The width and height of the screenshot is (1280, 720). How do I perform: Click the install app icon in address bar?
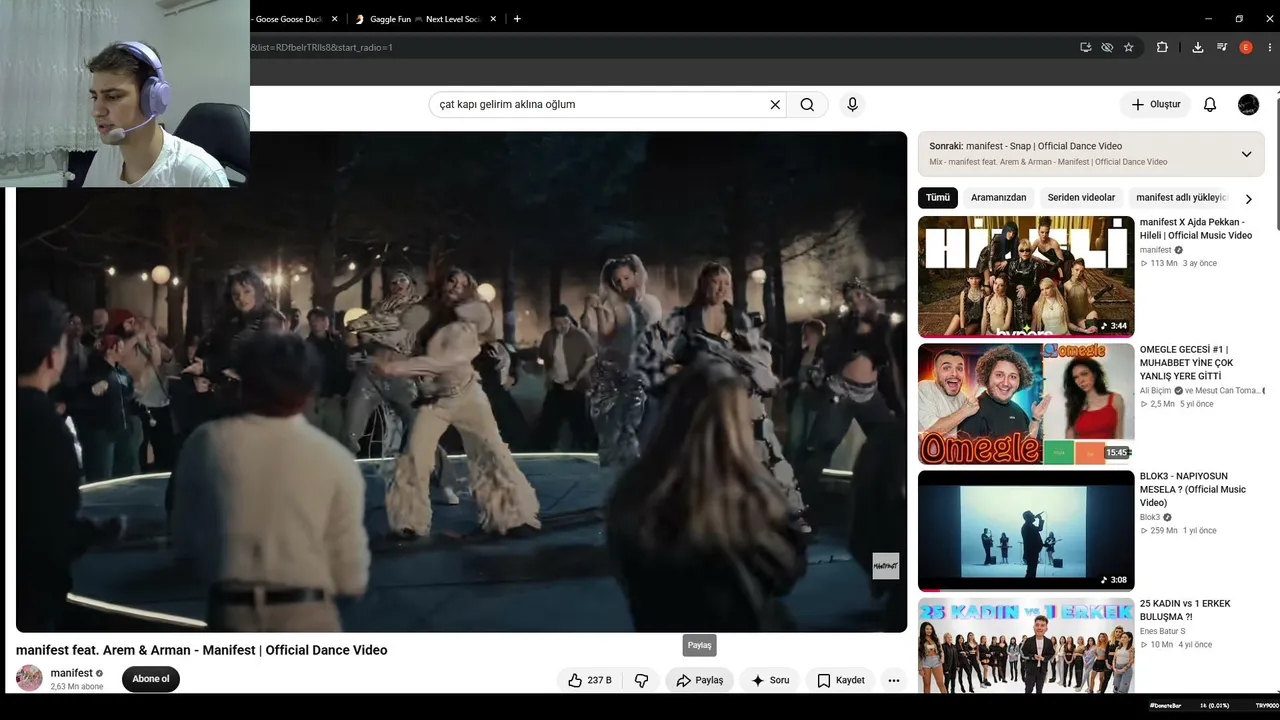1085,47
